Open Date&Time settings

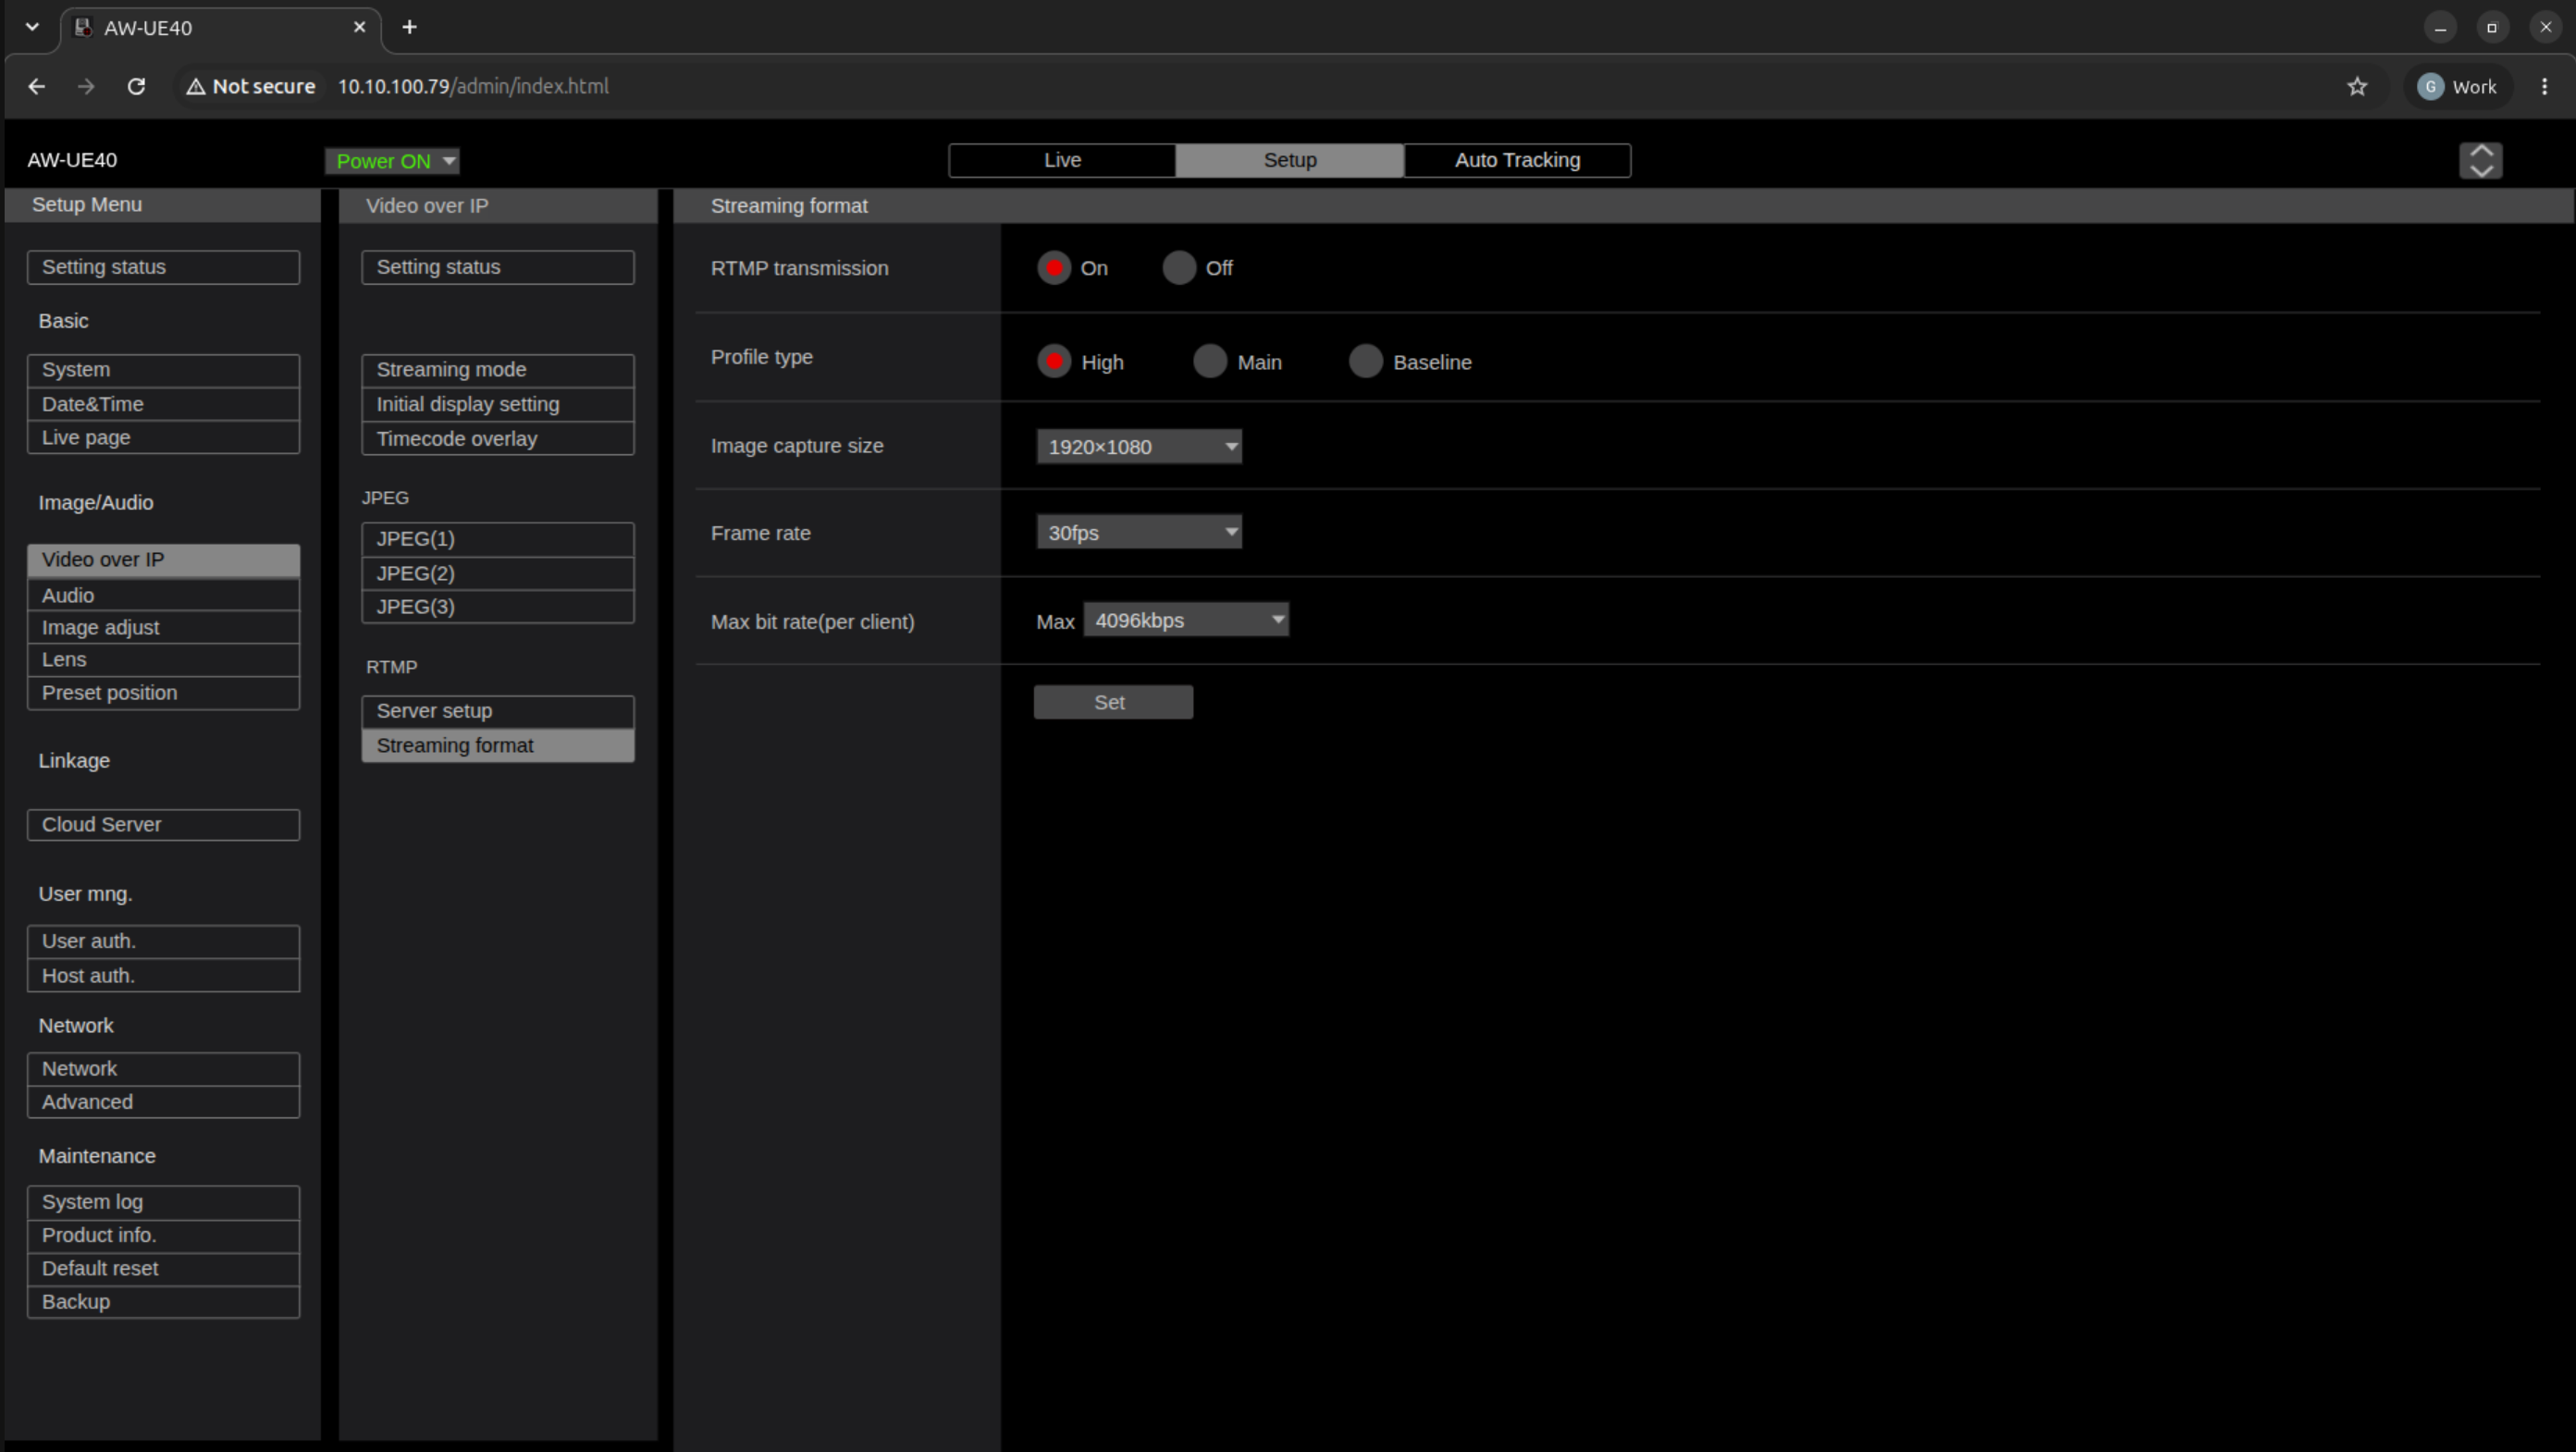pyautogui.click(x=163, y=404)
